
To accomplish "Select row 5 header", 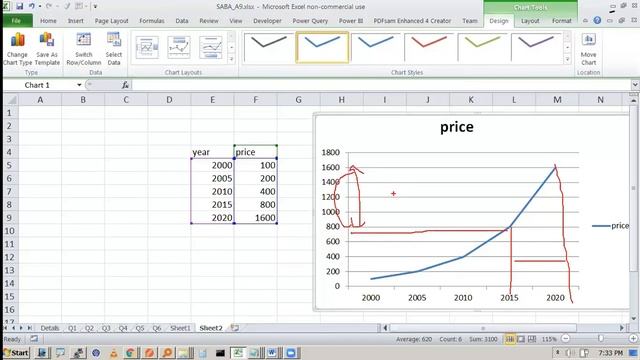I will coord(10,165).
